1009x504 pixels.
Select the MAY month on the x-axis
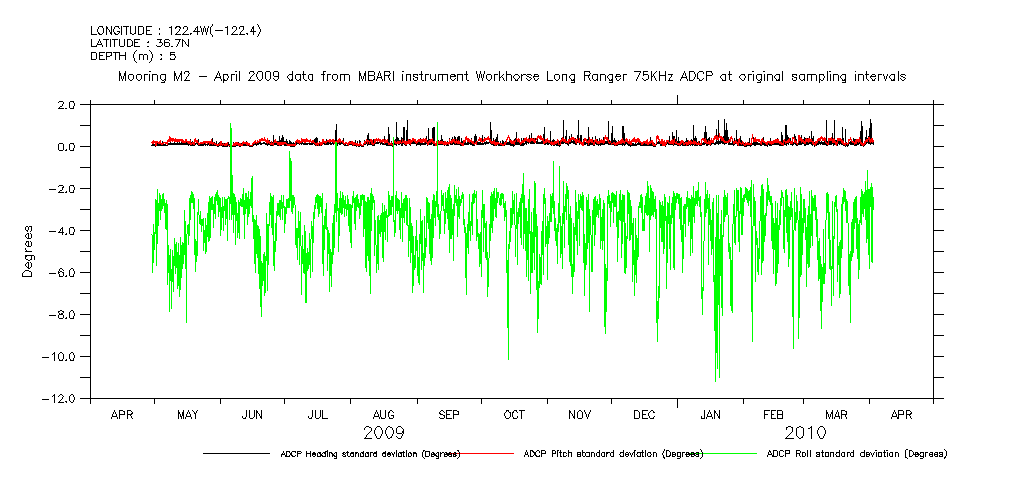tap(187, 414)
